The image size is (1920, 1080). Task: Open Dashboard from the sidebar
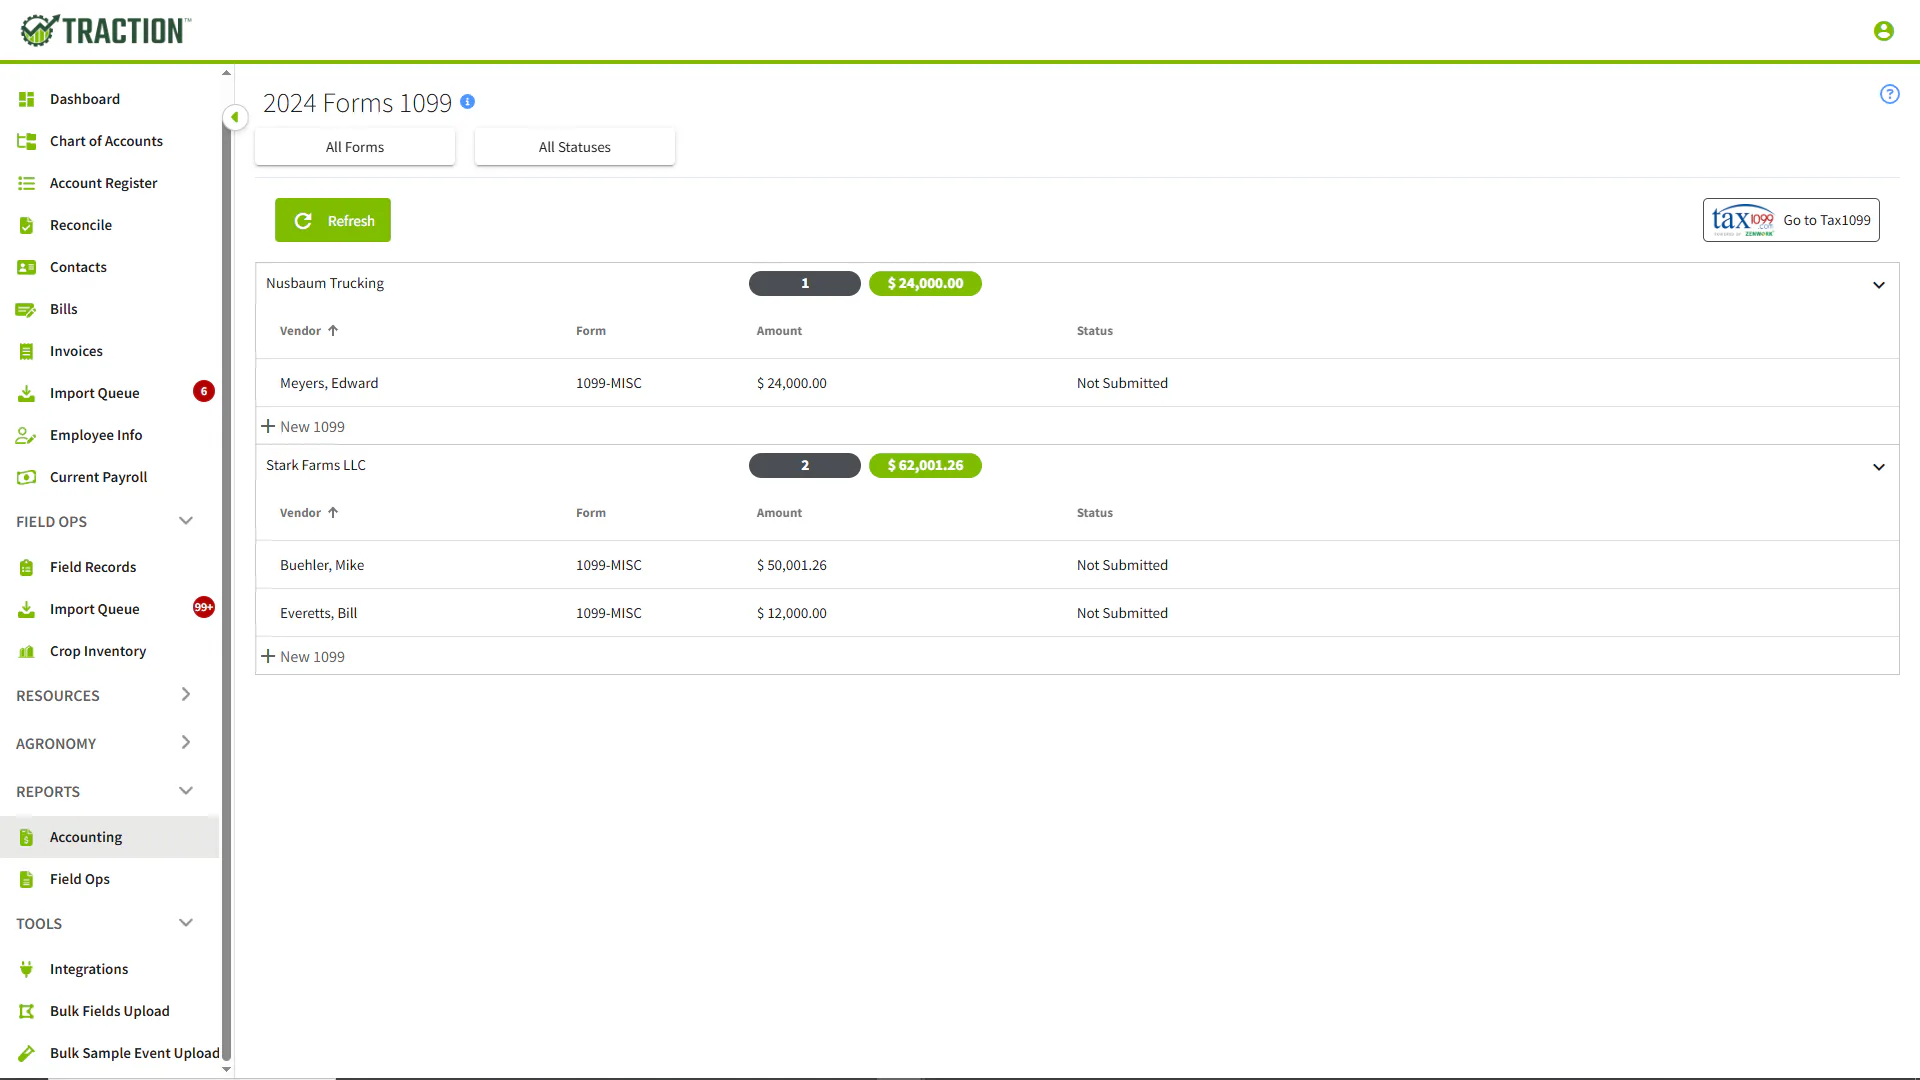[85, 99]
